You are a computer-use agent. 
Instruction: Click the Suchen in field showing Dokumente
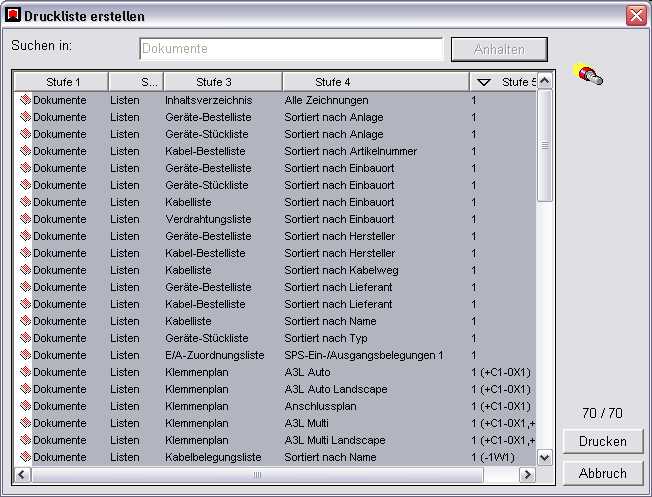click(x=291, y=49)
